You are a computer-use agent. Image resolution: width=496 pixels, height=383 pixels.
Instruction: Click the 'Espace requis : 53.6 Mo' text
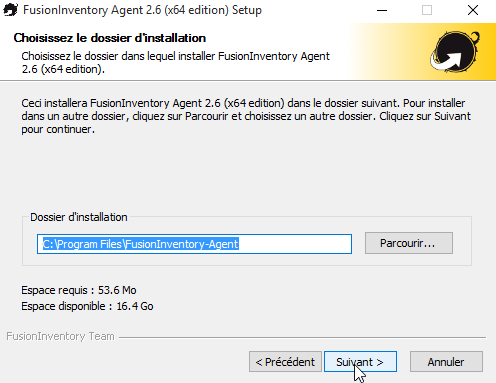pyautogui.click(x=79, y=290)
